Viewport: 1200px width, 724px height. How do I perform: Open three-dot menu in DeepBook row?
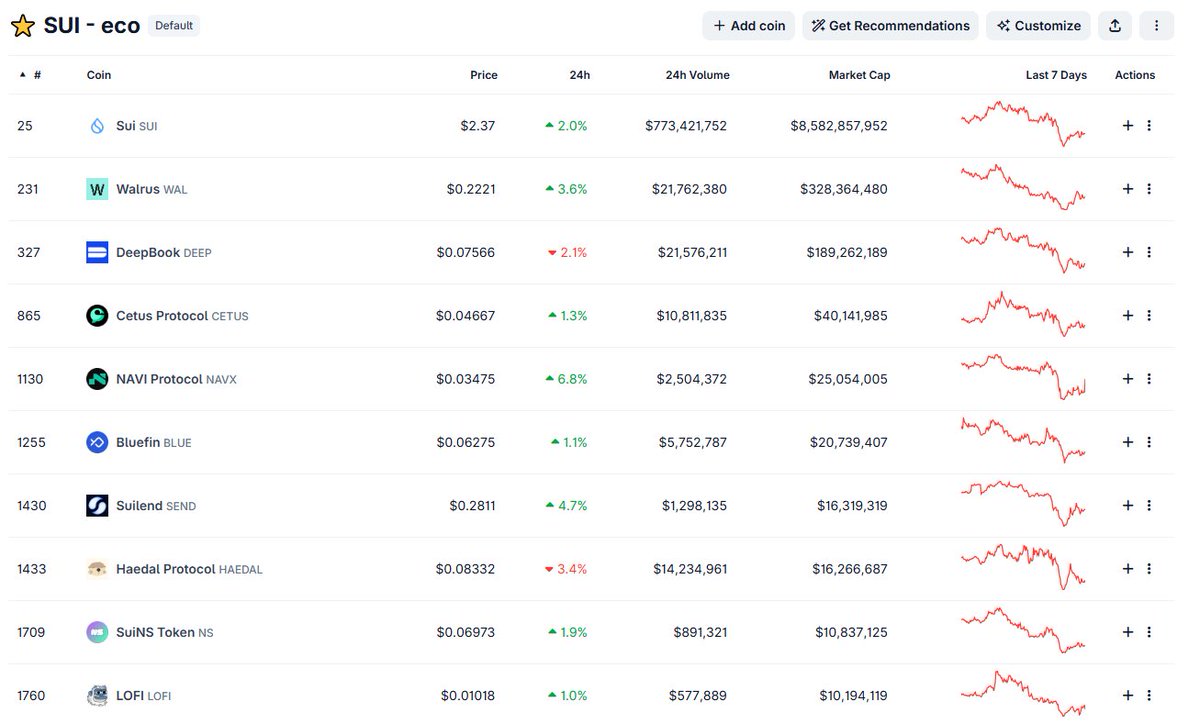pos(1149,252)
